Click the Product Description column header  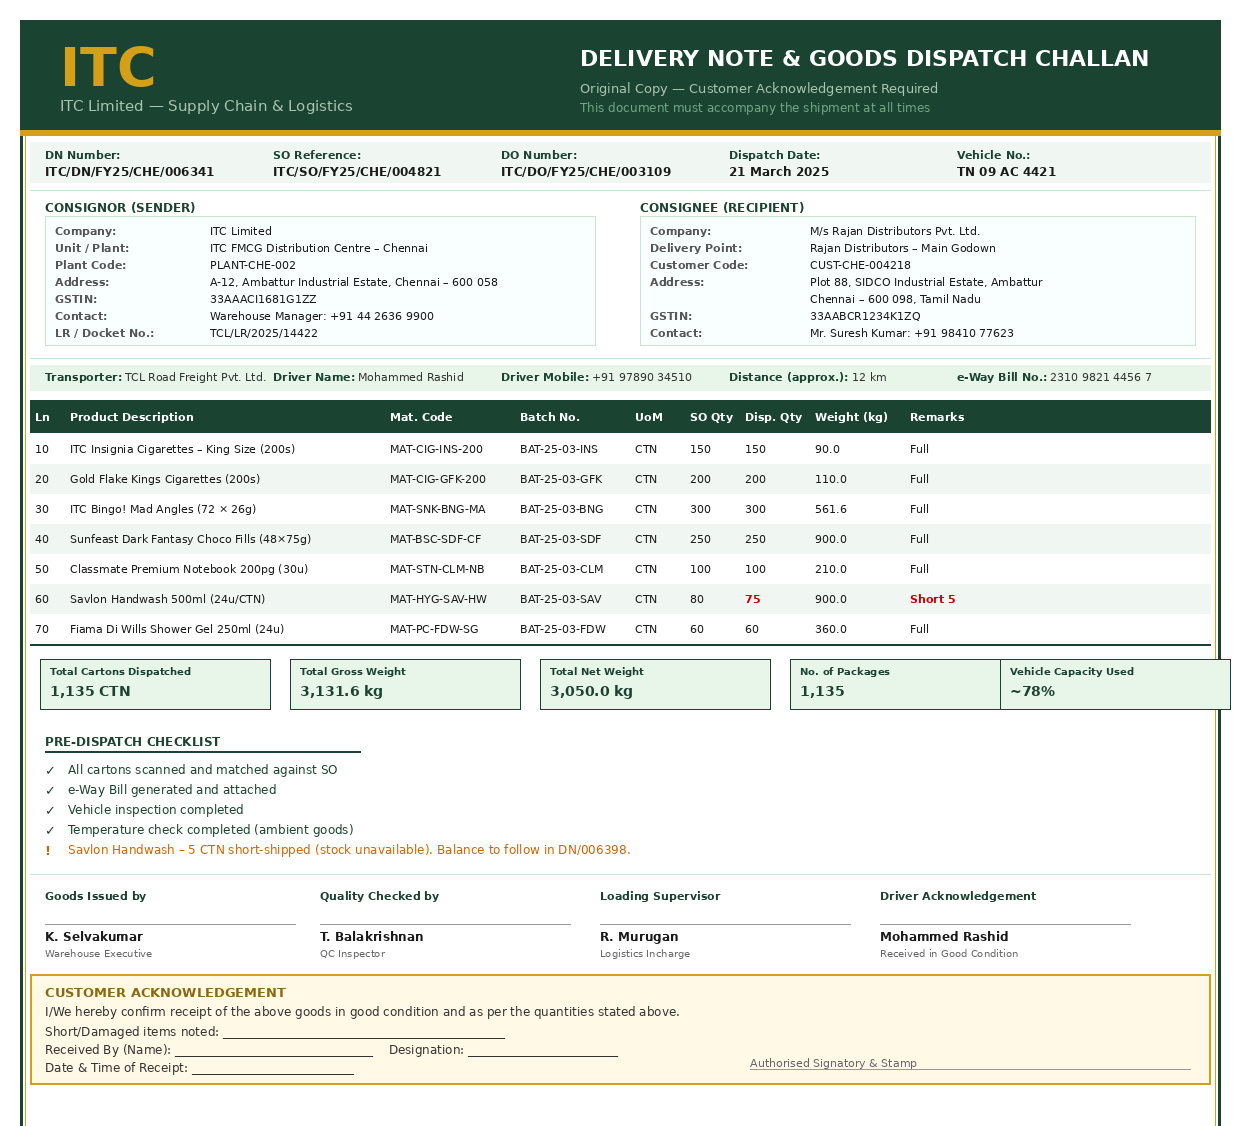[132, 417]
